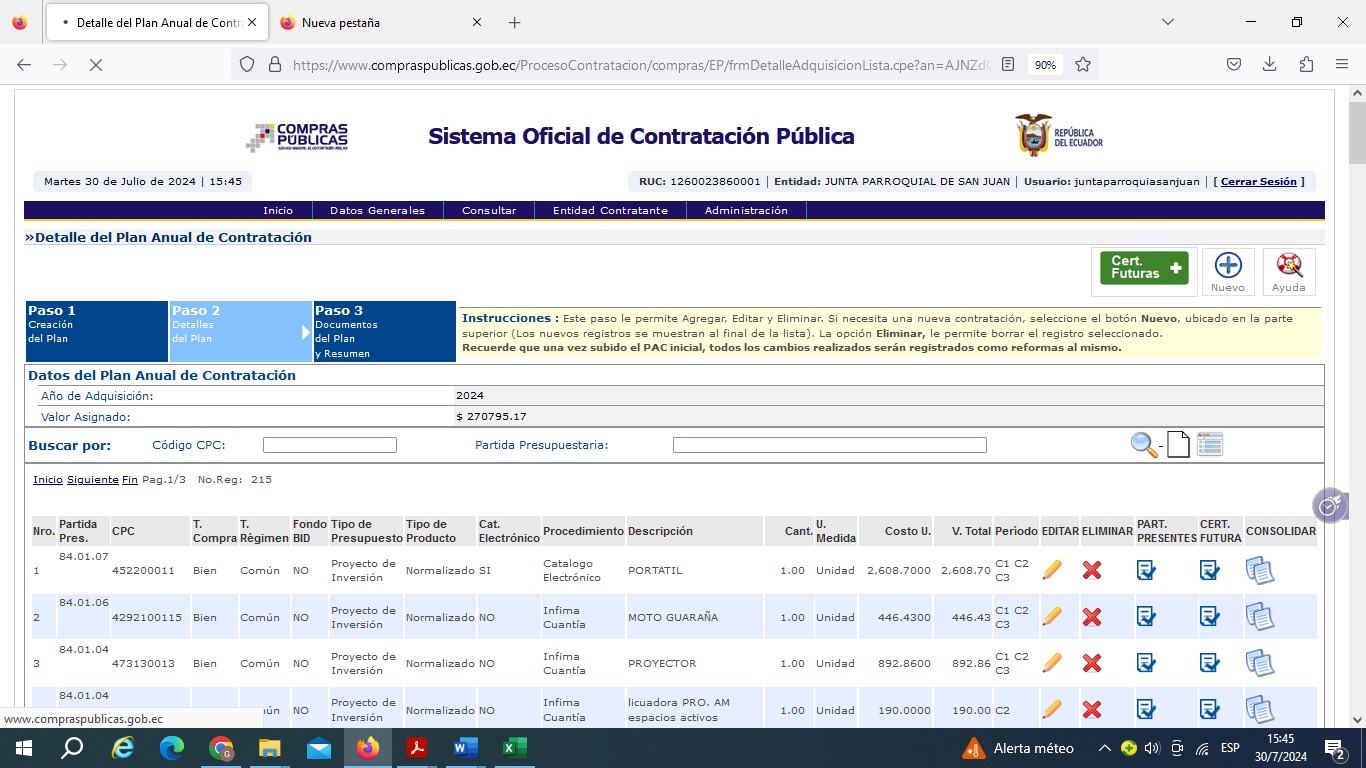Select Paso 3 Documentos del Plan step
1366x768 pixels.
tap(384, 331)
